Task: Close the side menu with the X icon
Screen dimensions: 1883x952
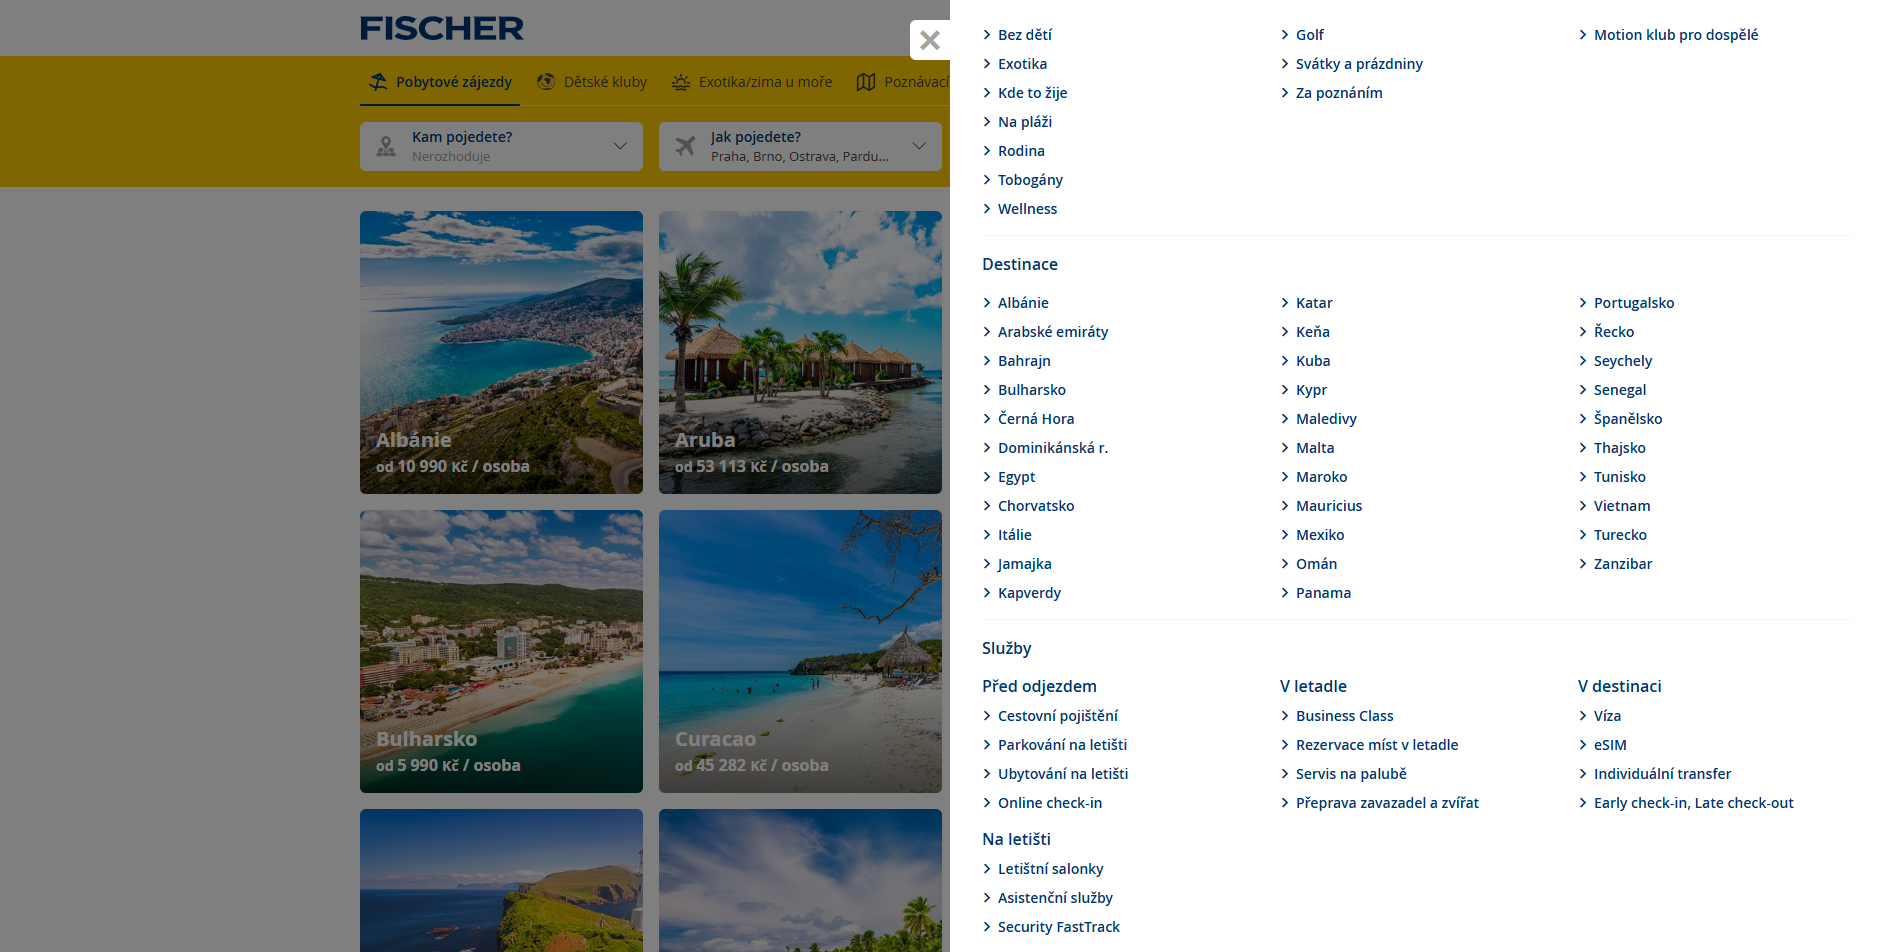Action: [x=930, y=40]
